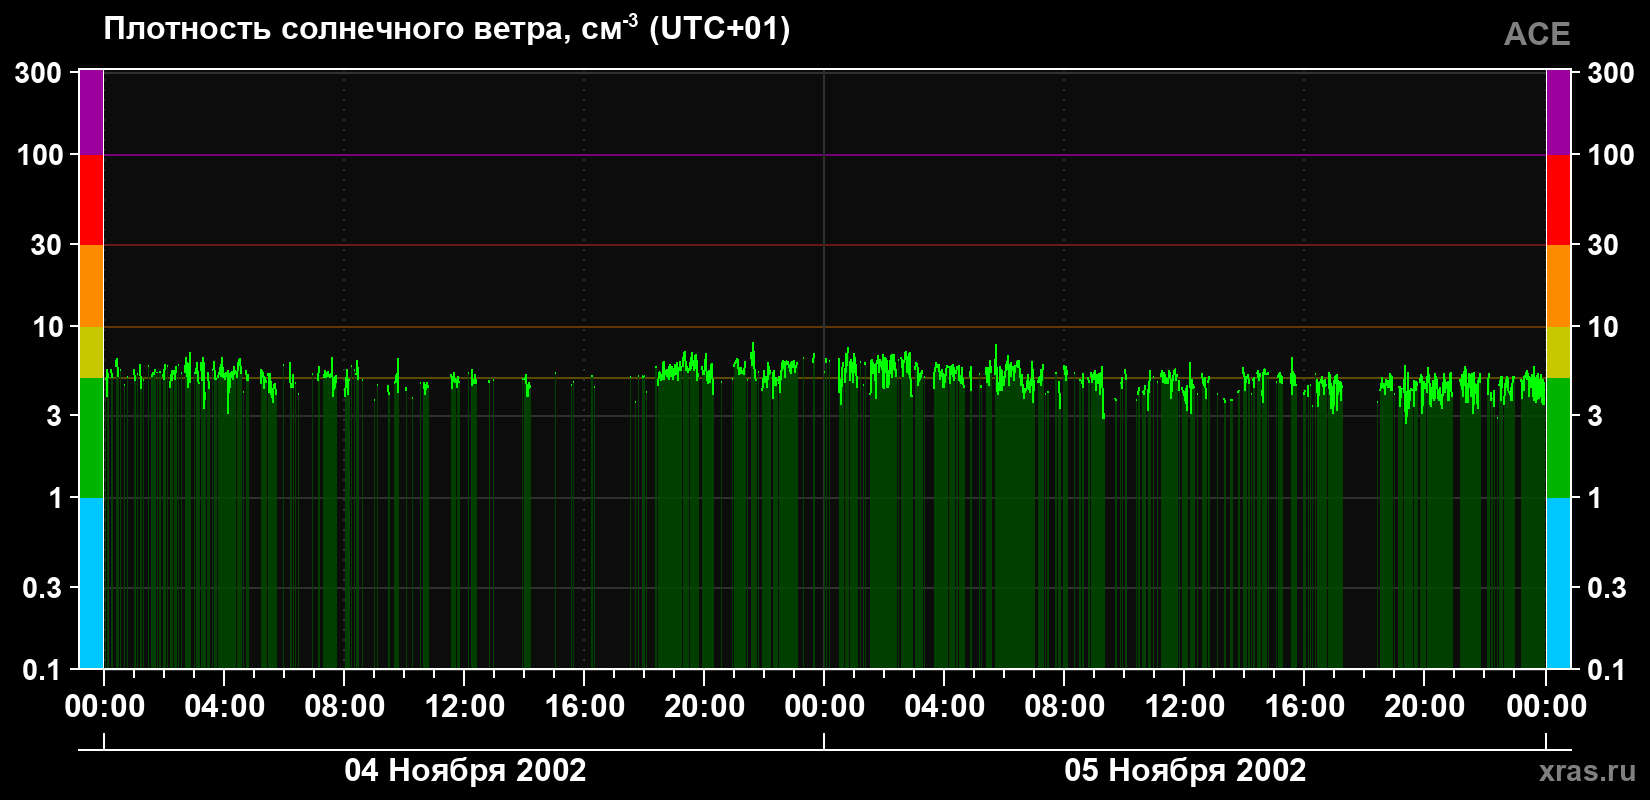This screenshot has height=800, width=1650.
Task: Click the 100 value on left axis
Action: point(40,155)
